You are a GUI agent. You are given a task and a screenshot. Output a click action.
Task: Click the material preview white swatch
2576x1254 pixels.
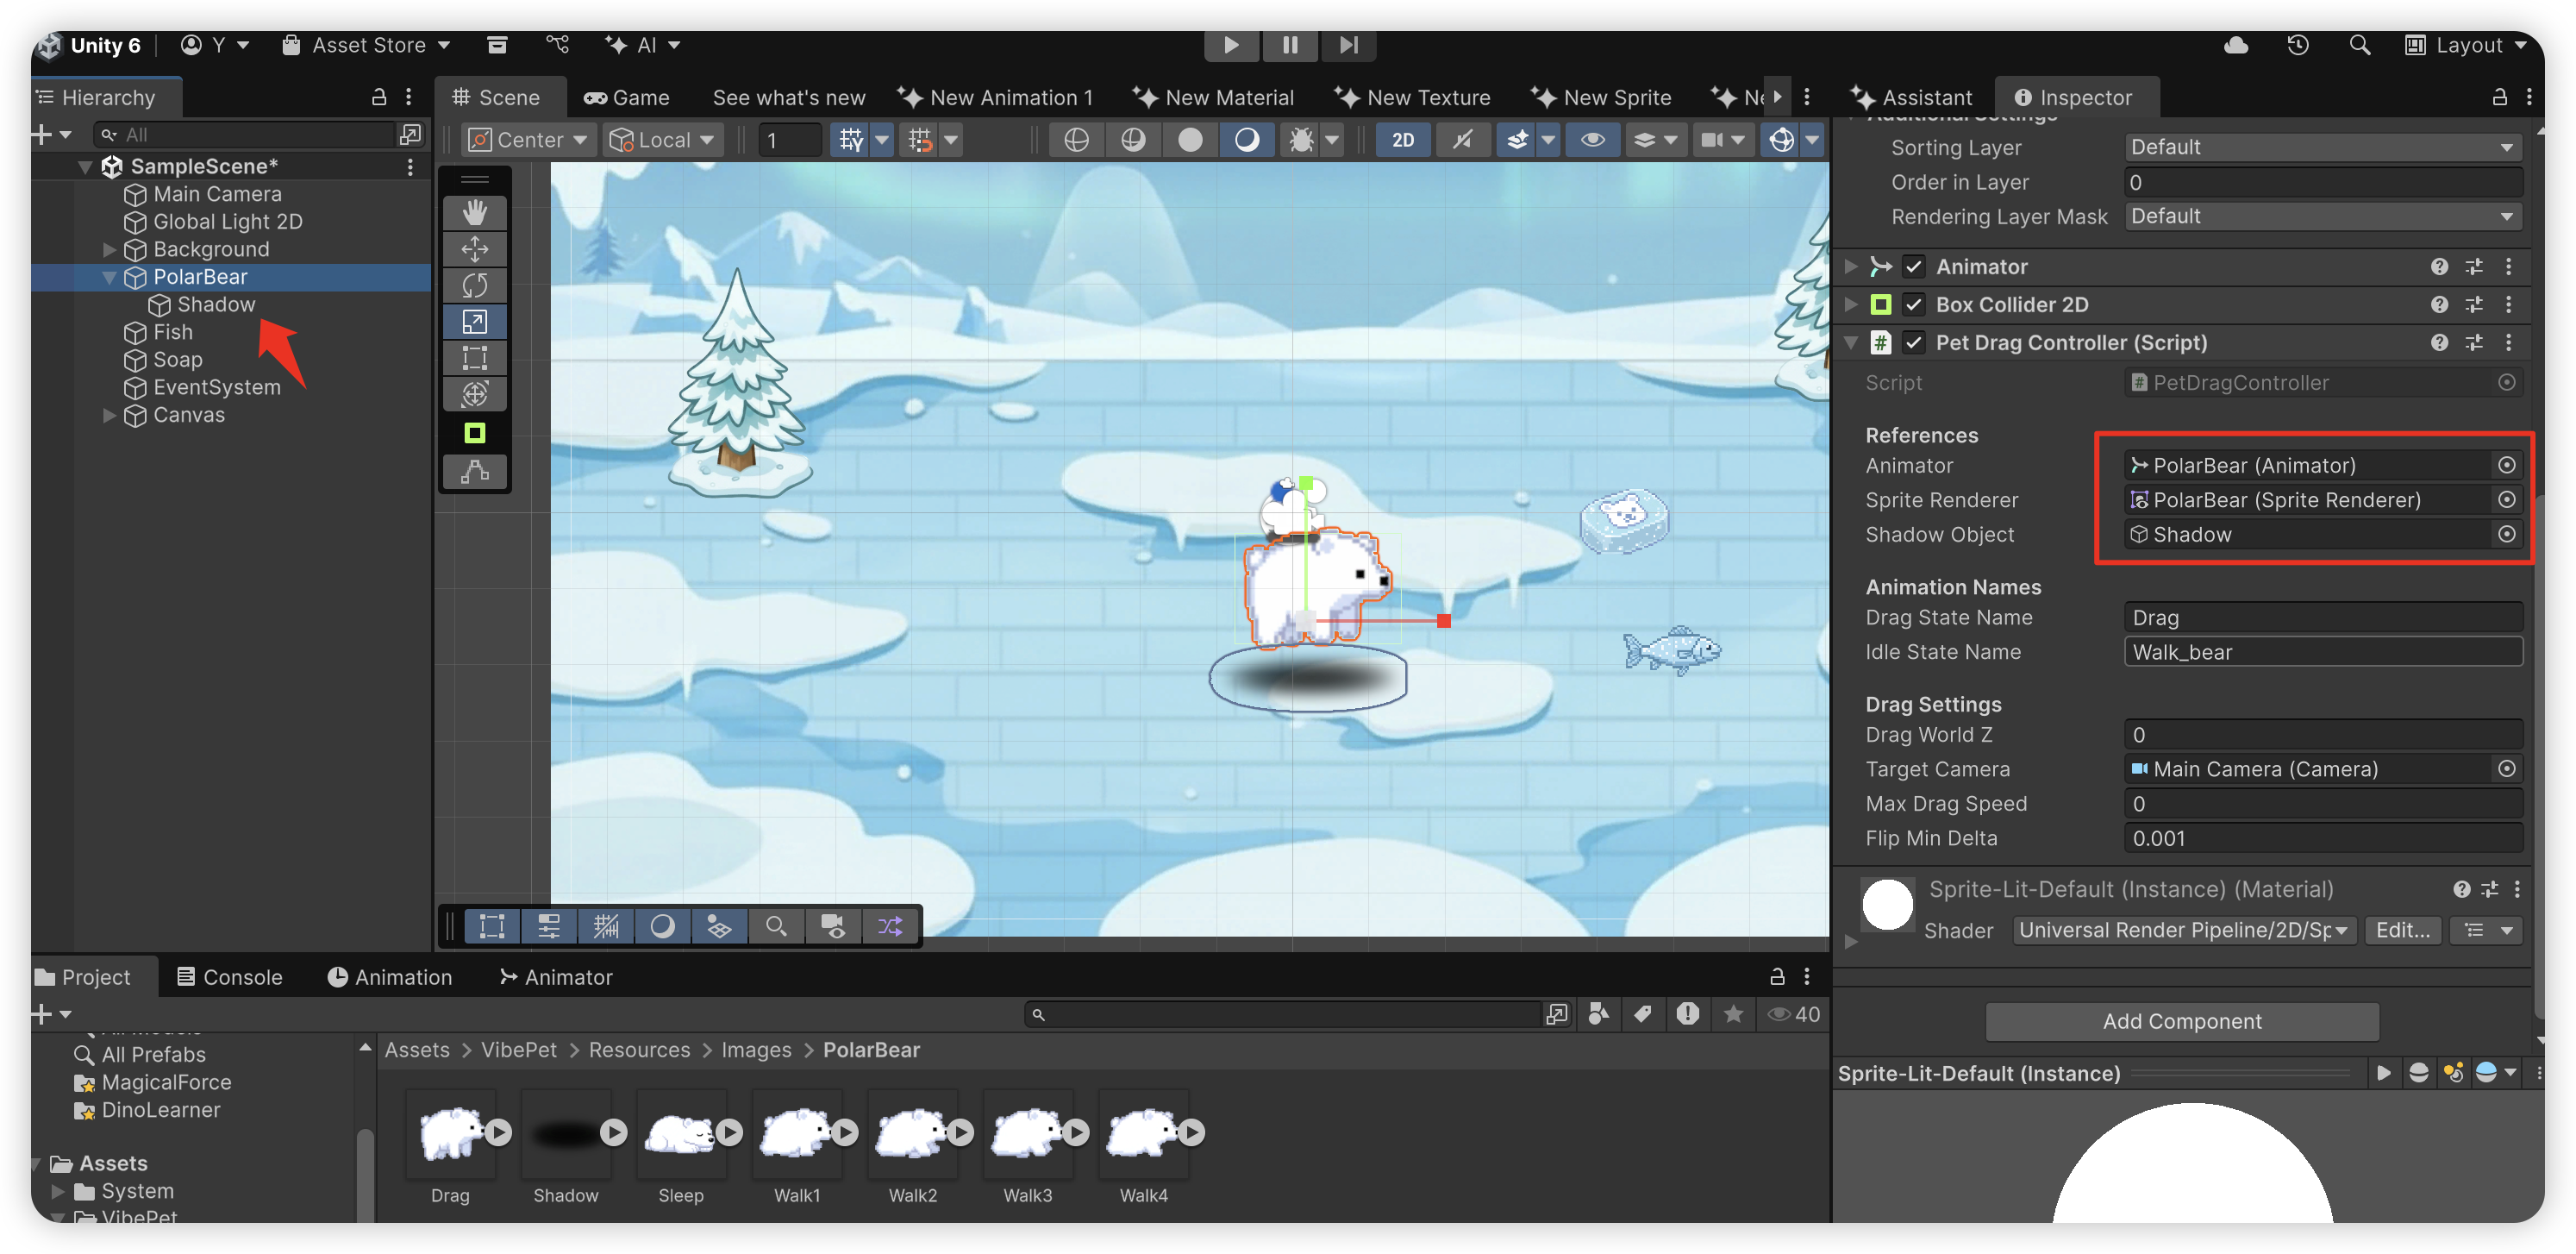(1887, 905)
